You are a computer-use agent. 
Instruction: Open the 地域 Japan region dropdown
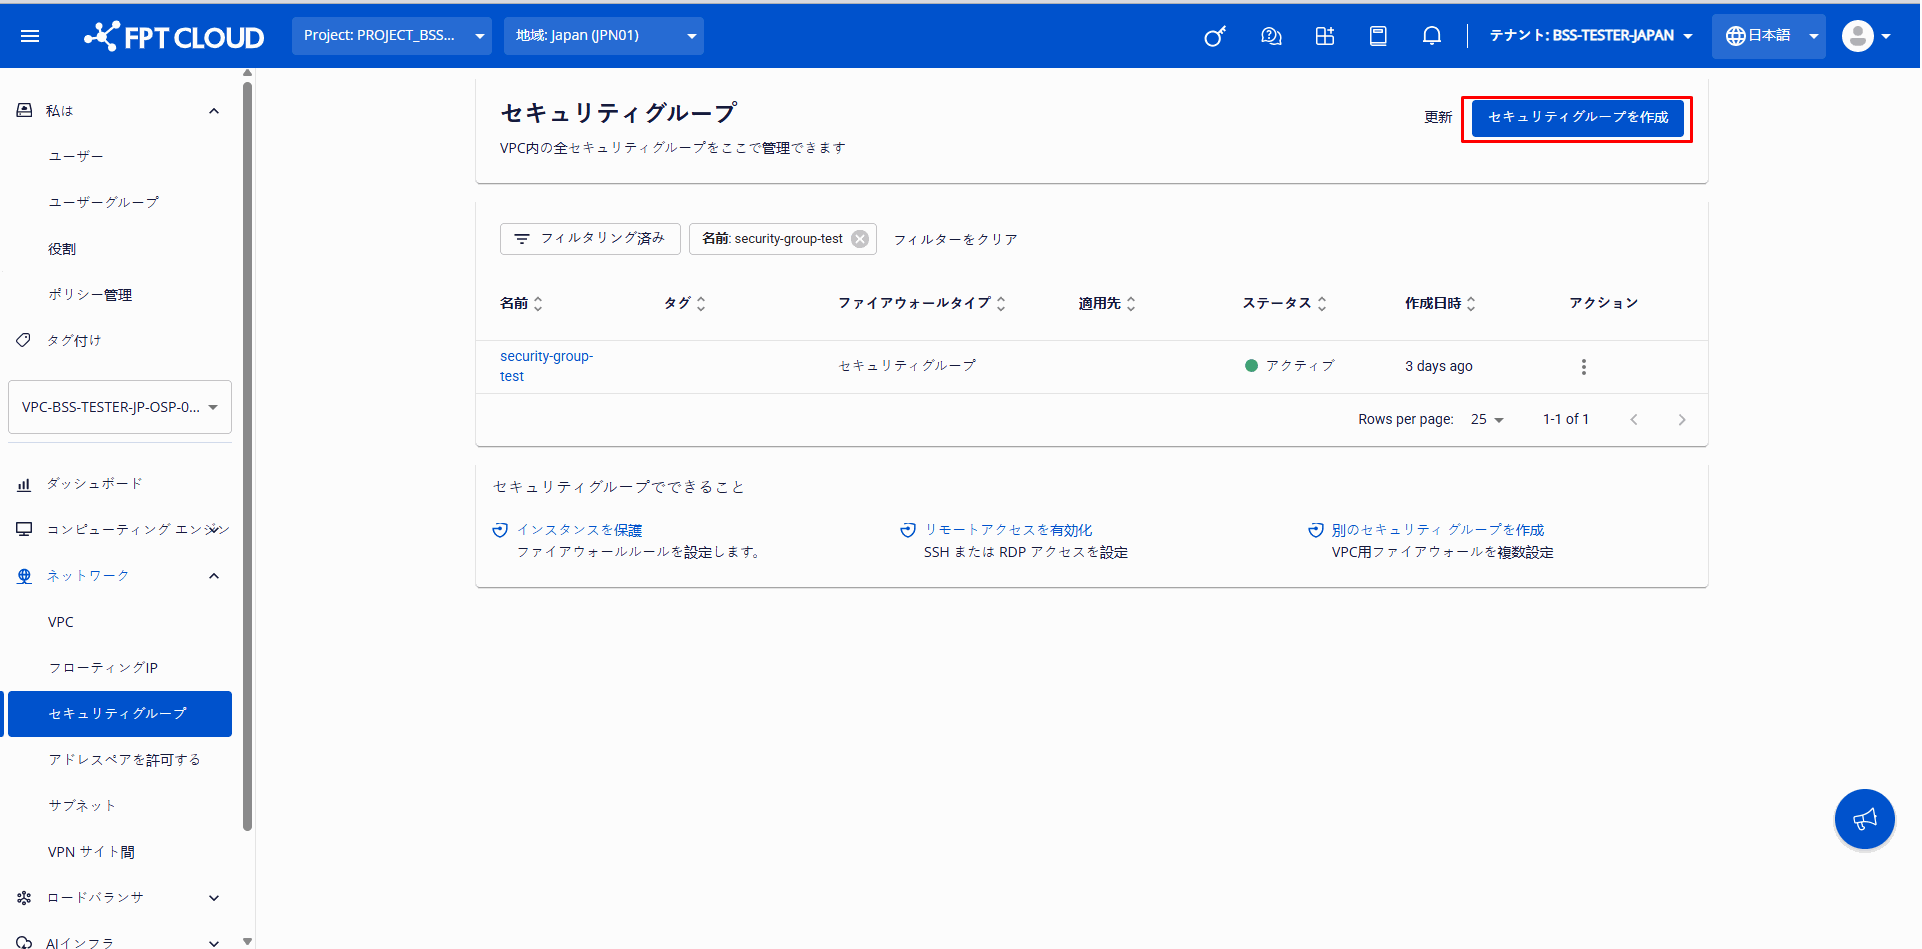pyautogui.click(x=604, y=36)
